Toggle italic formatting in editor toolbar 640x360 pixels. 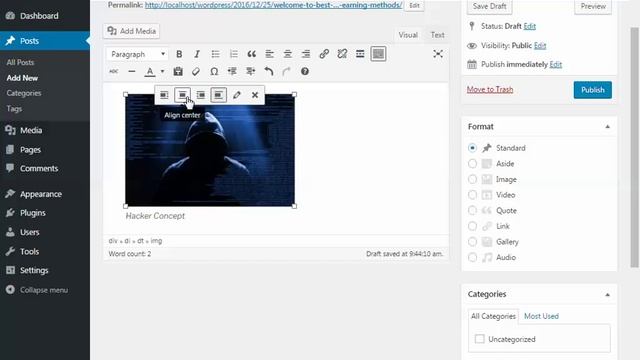tap(197, 54)
